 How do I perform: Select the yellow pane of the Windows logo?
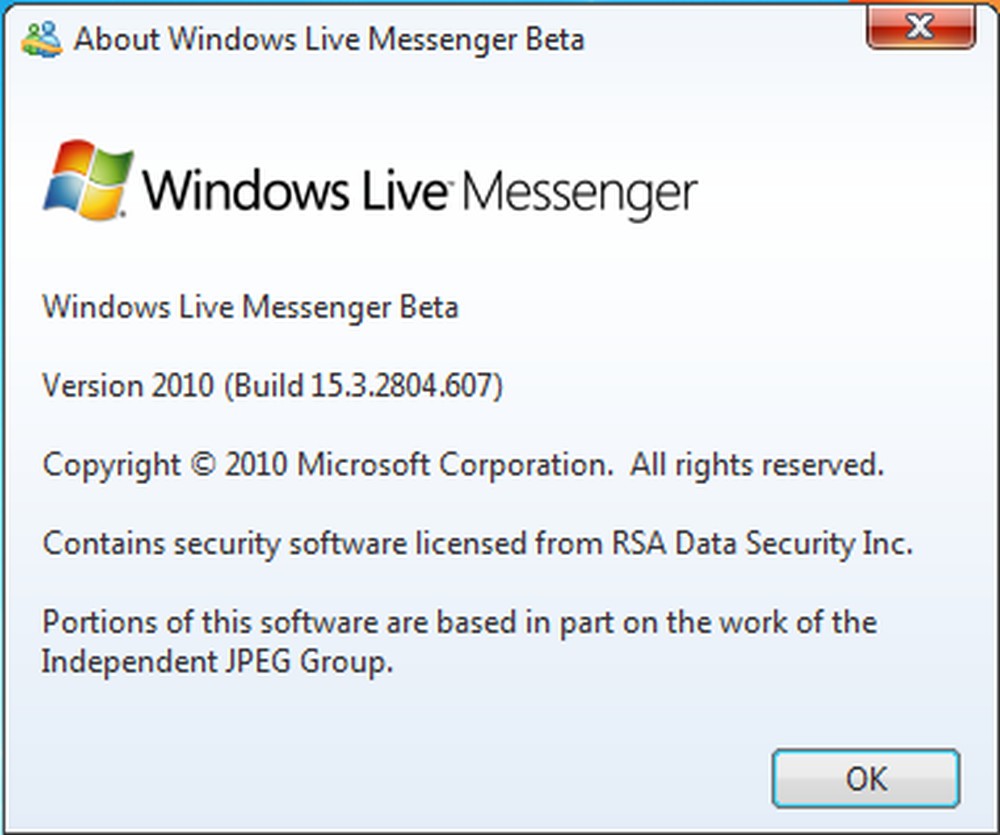[x=100, y=197]
